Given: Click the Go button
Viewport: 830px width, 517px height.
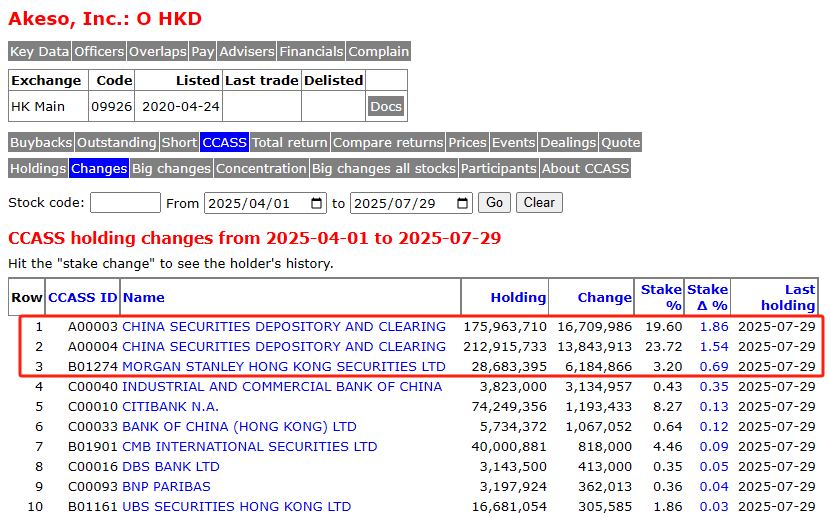Looking at the screenshot, I should [494, 203].
